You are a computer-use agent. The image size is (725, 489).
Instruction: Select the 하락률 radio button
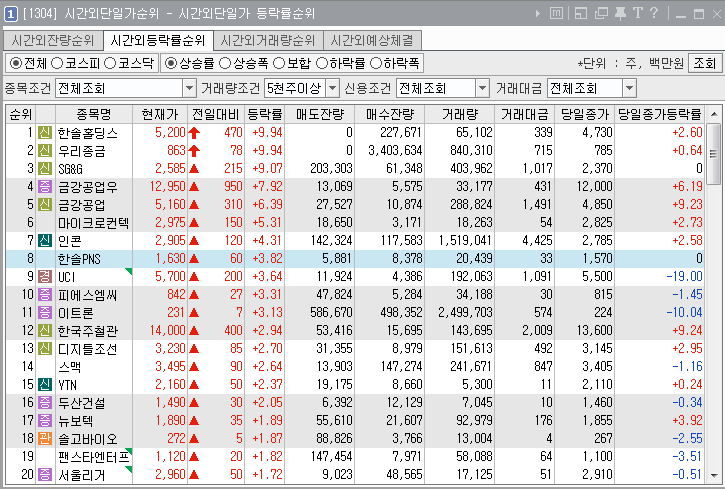[322, 63]
